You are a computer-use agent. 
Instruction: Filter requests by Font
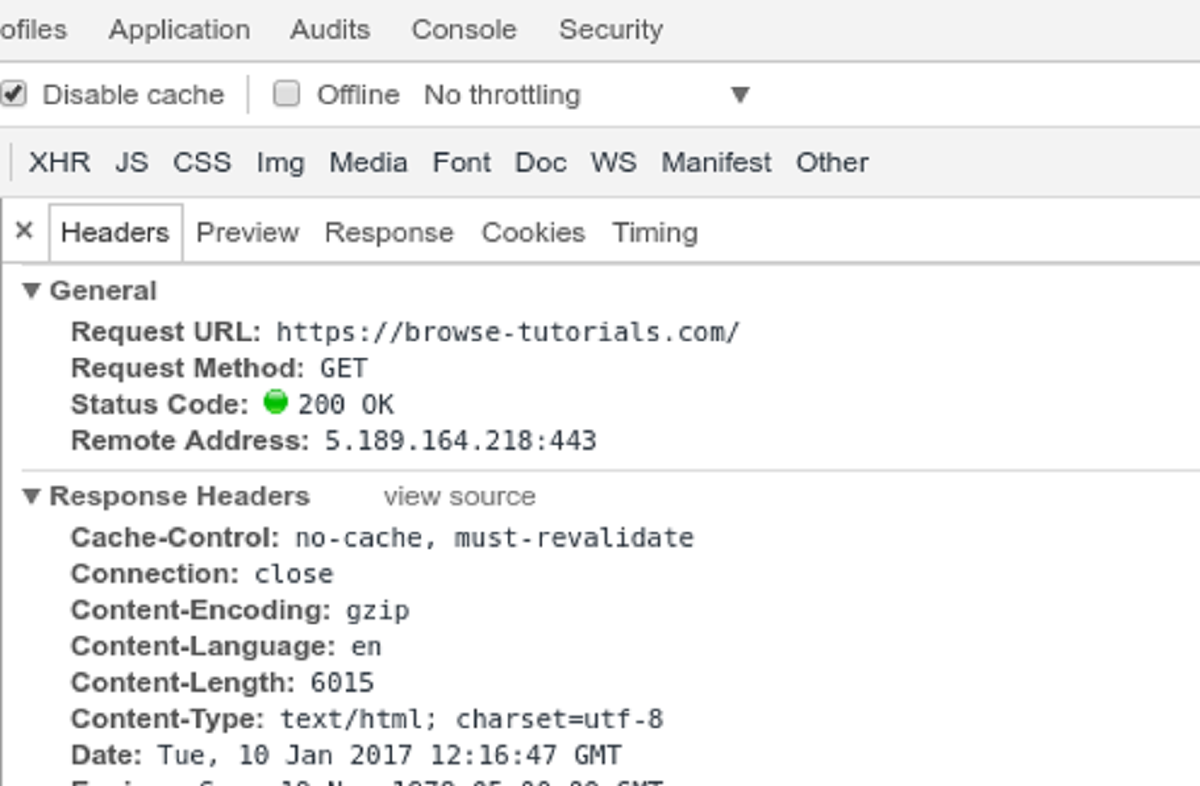(461, 162)
